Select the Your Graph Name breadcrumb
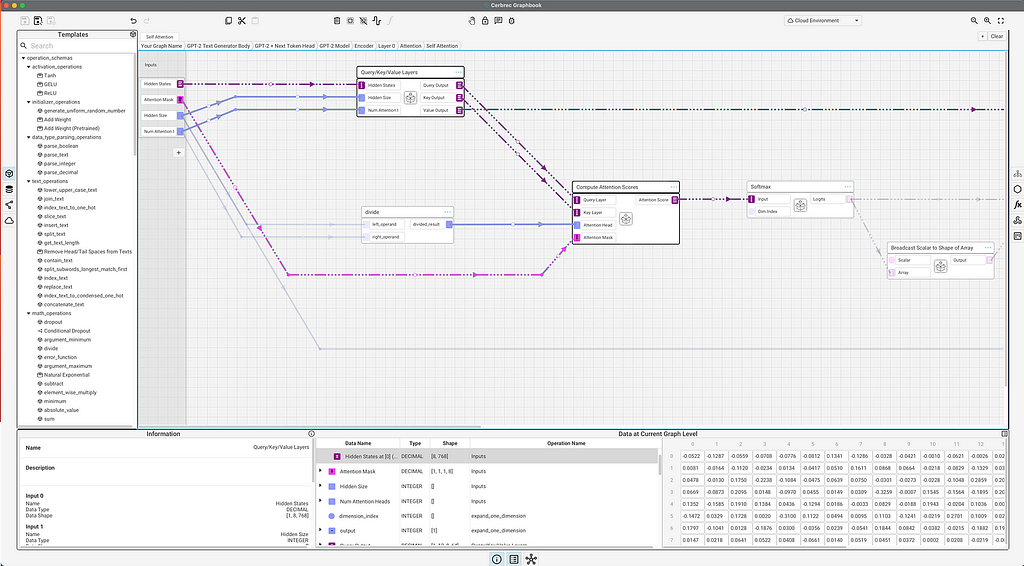This screenshot has height=566, width=1024. pyautogui.click(x=161, y=46)
